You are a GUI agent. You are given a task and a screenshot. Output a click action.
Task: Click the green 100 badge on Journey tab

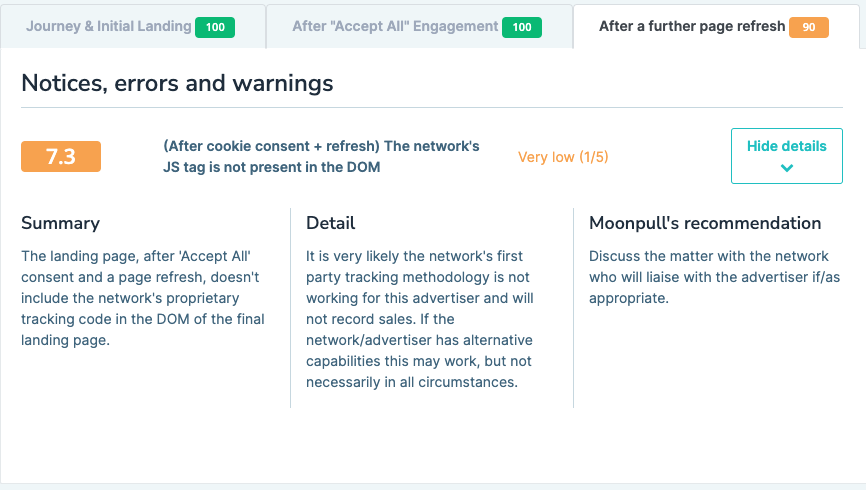[215, 28]
